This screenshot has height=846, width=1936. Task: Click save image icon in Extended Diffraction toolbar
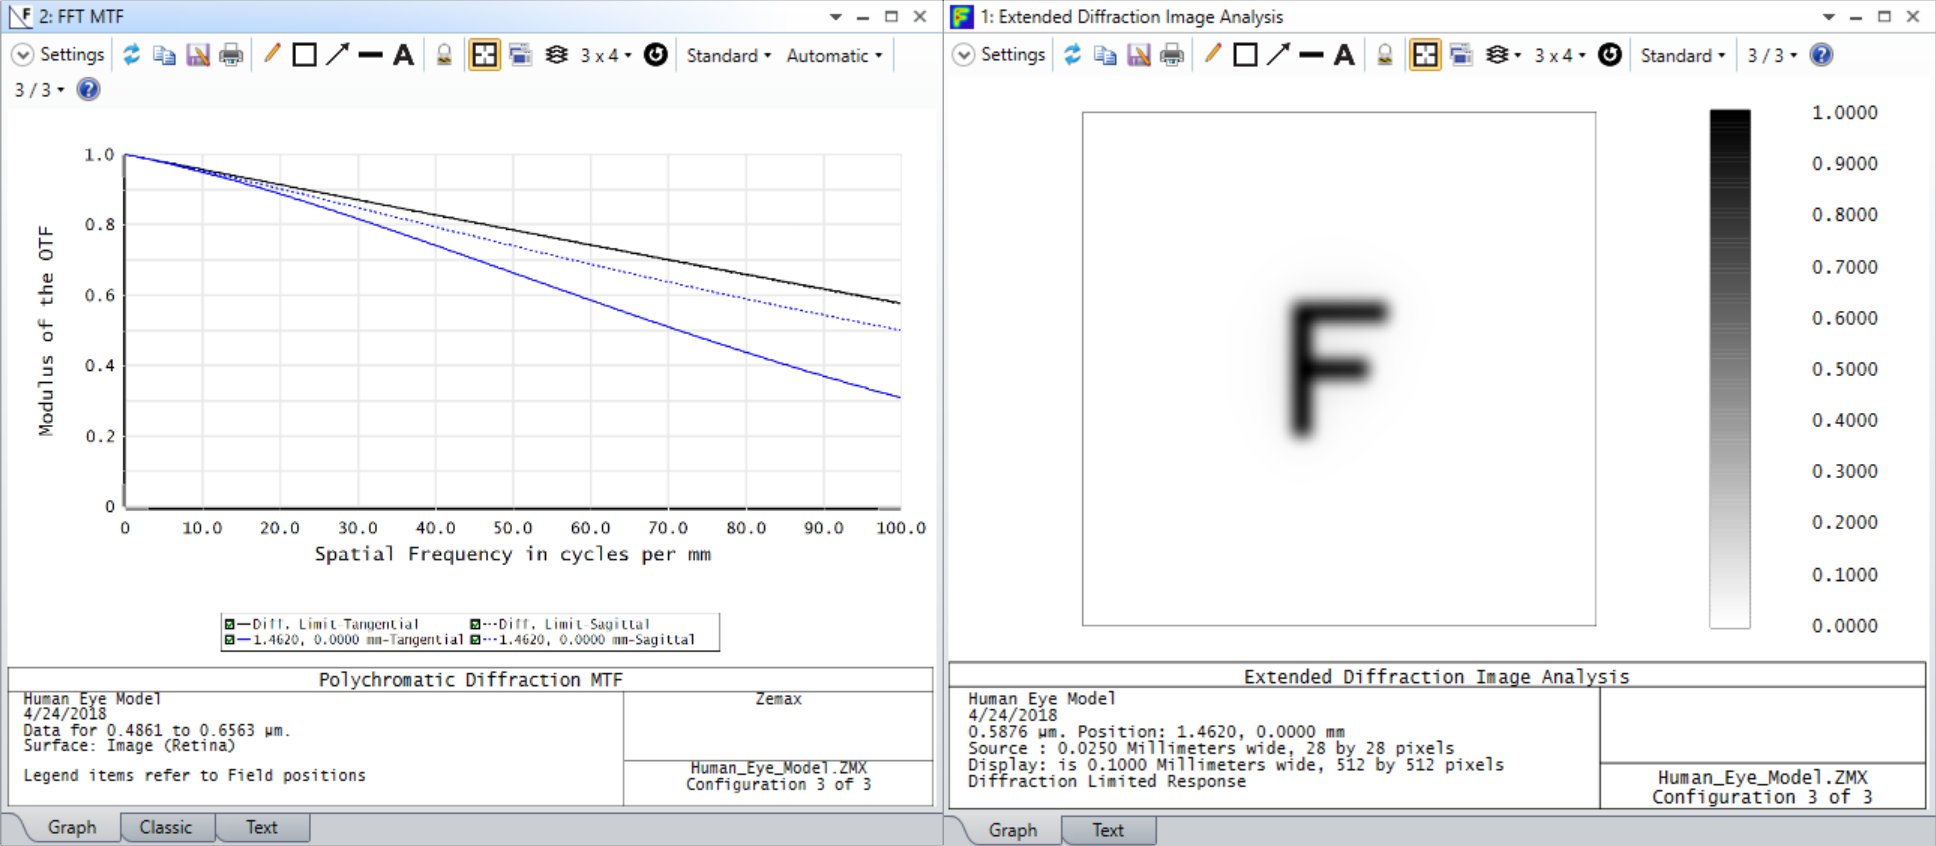click(x=1138, y=55)
